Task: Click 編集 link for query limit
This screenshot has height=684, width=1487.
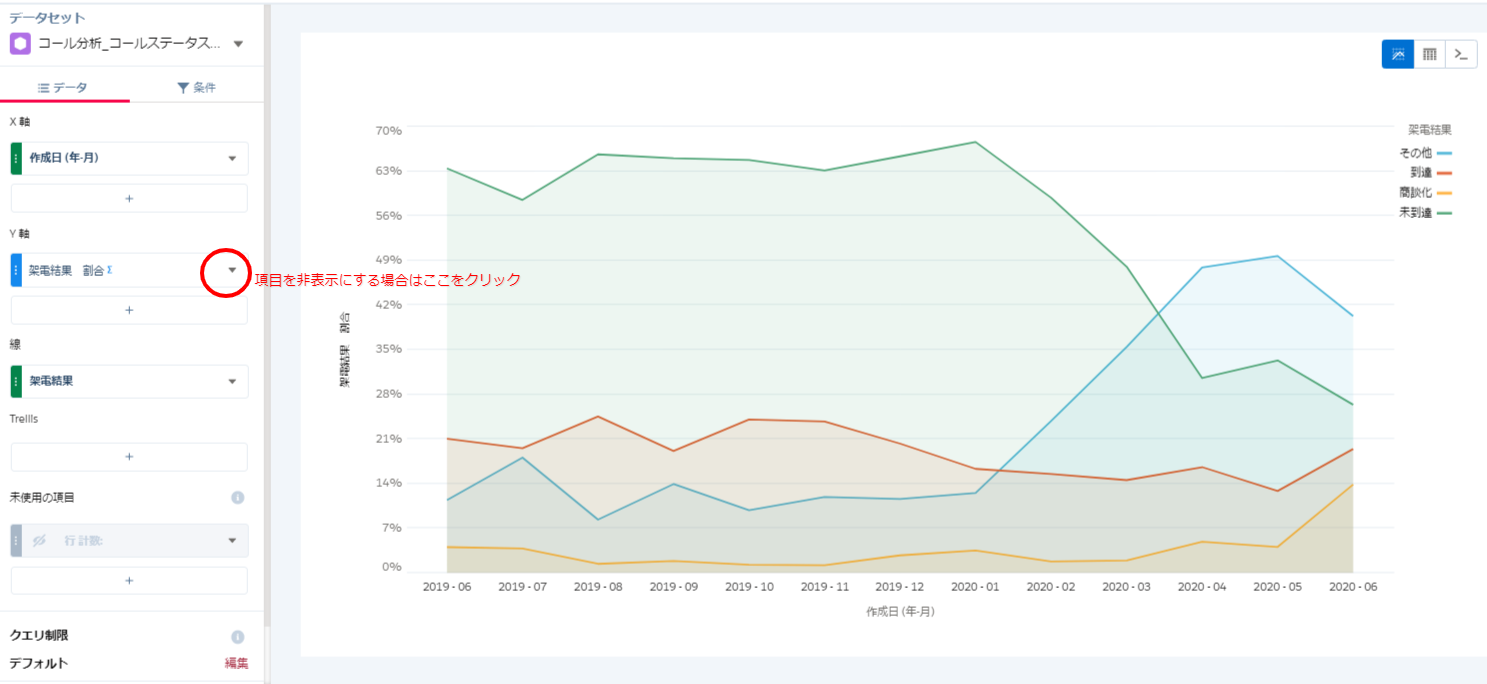Action: [236, 663]
